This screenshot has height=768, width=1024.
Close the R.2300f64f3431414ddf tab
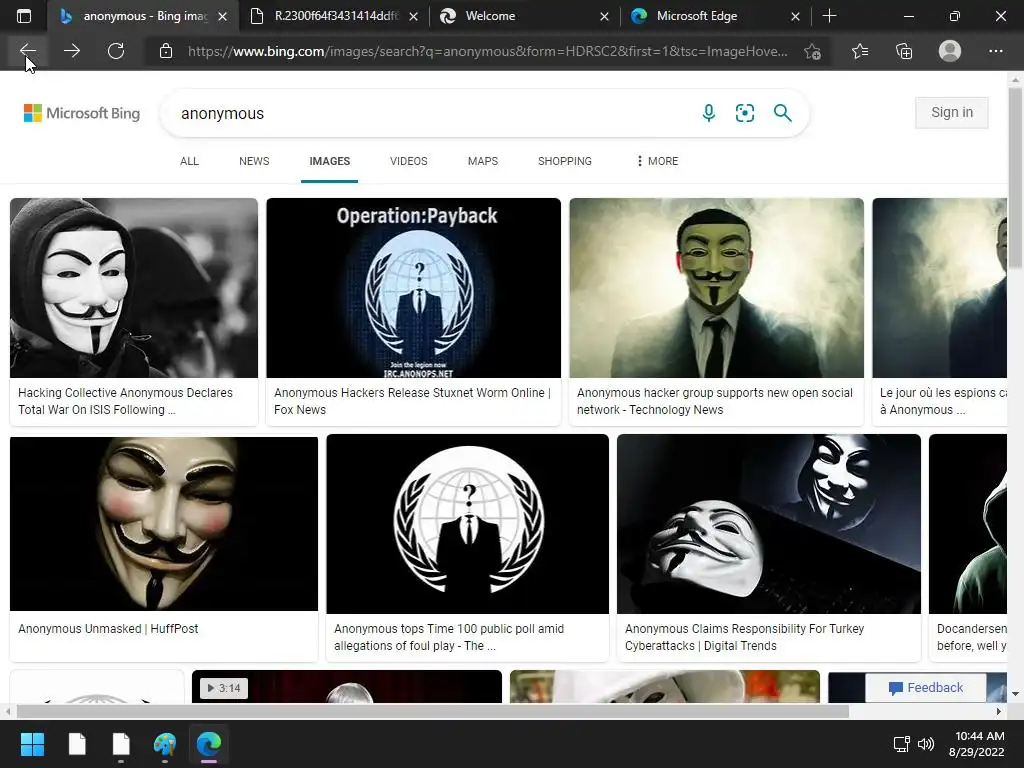[413, 16]
